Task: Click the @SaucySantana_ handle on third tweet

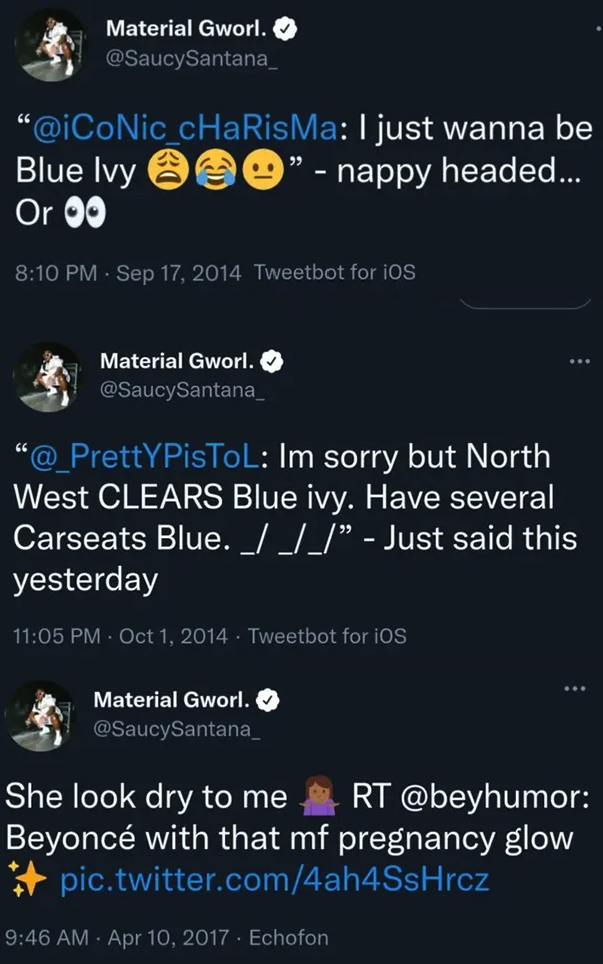Action: [x=176, y=729]
